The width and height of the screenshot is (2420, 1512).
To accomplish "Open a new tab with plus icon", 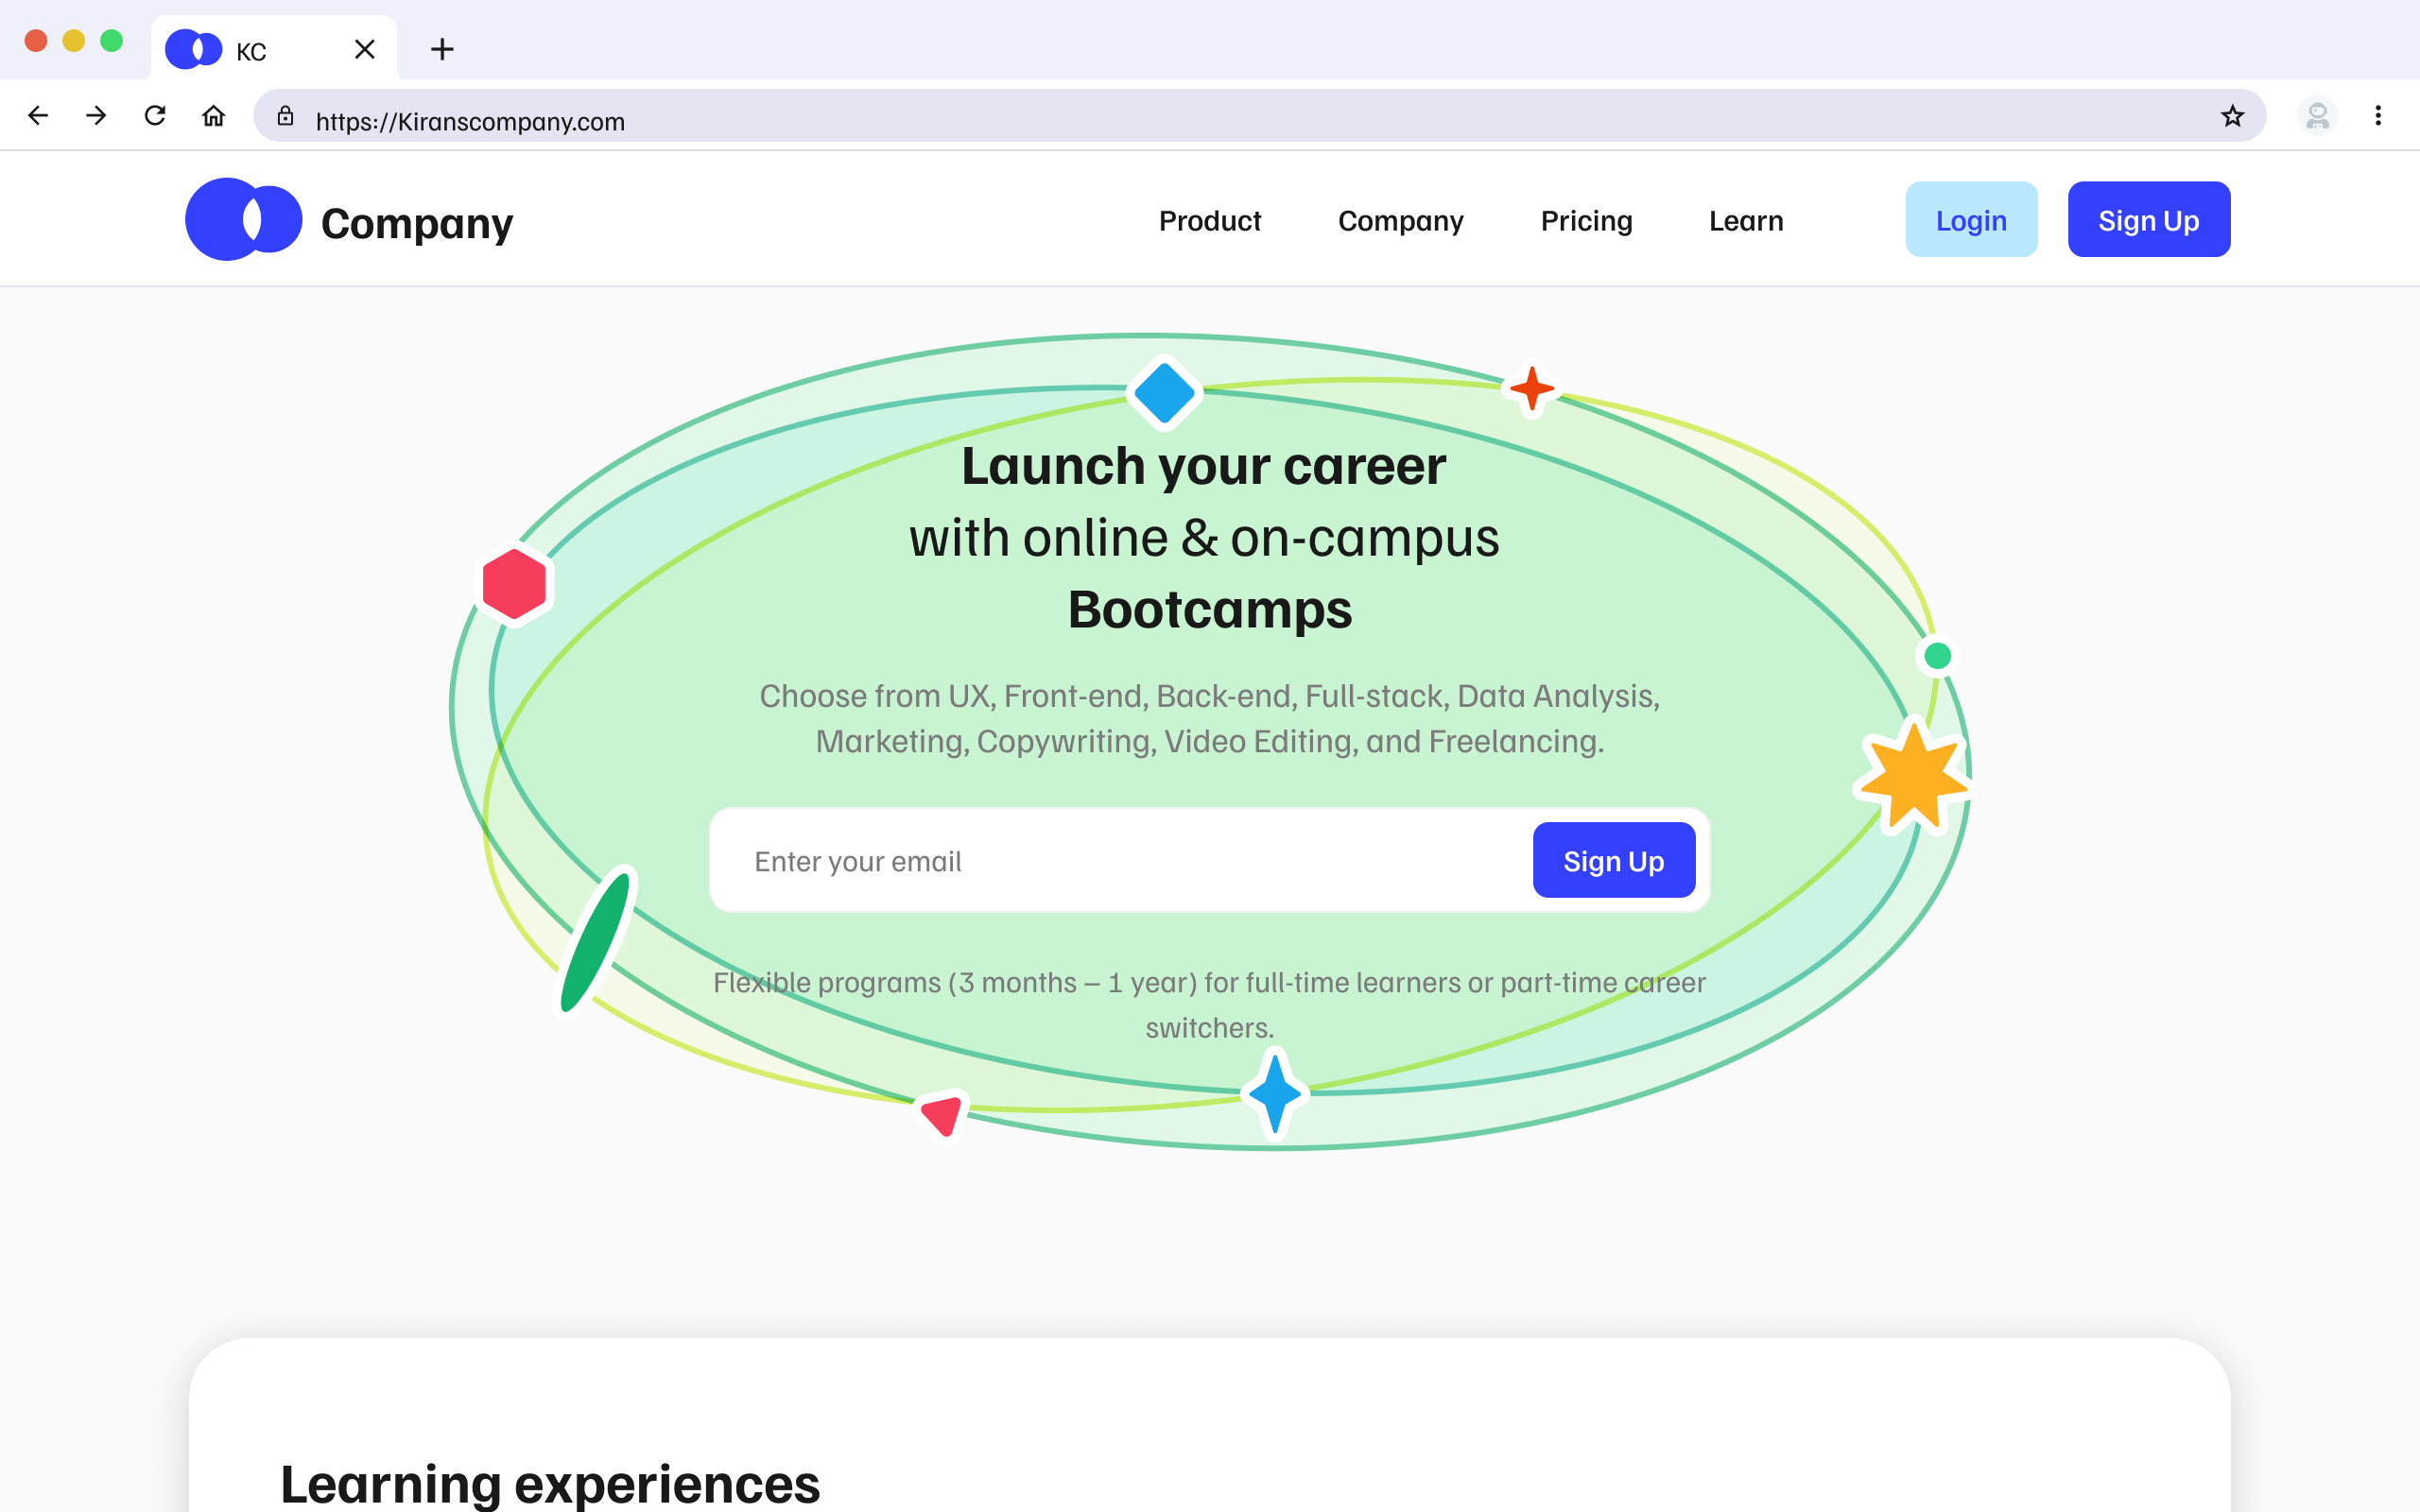I will coord(442,49).
